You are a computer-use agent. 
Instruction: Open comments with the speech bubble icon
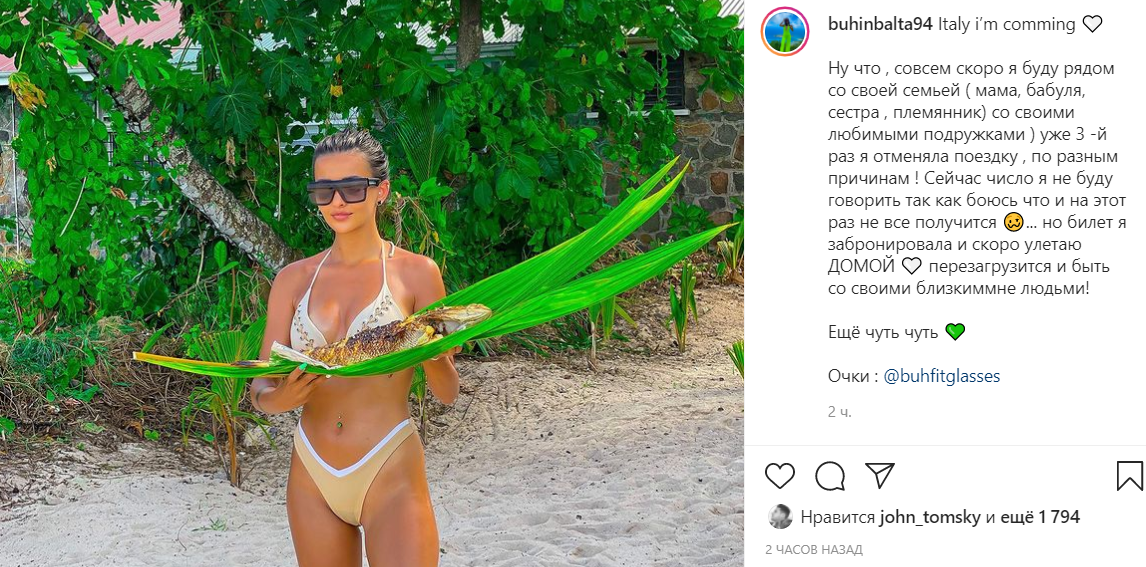830,476
